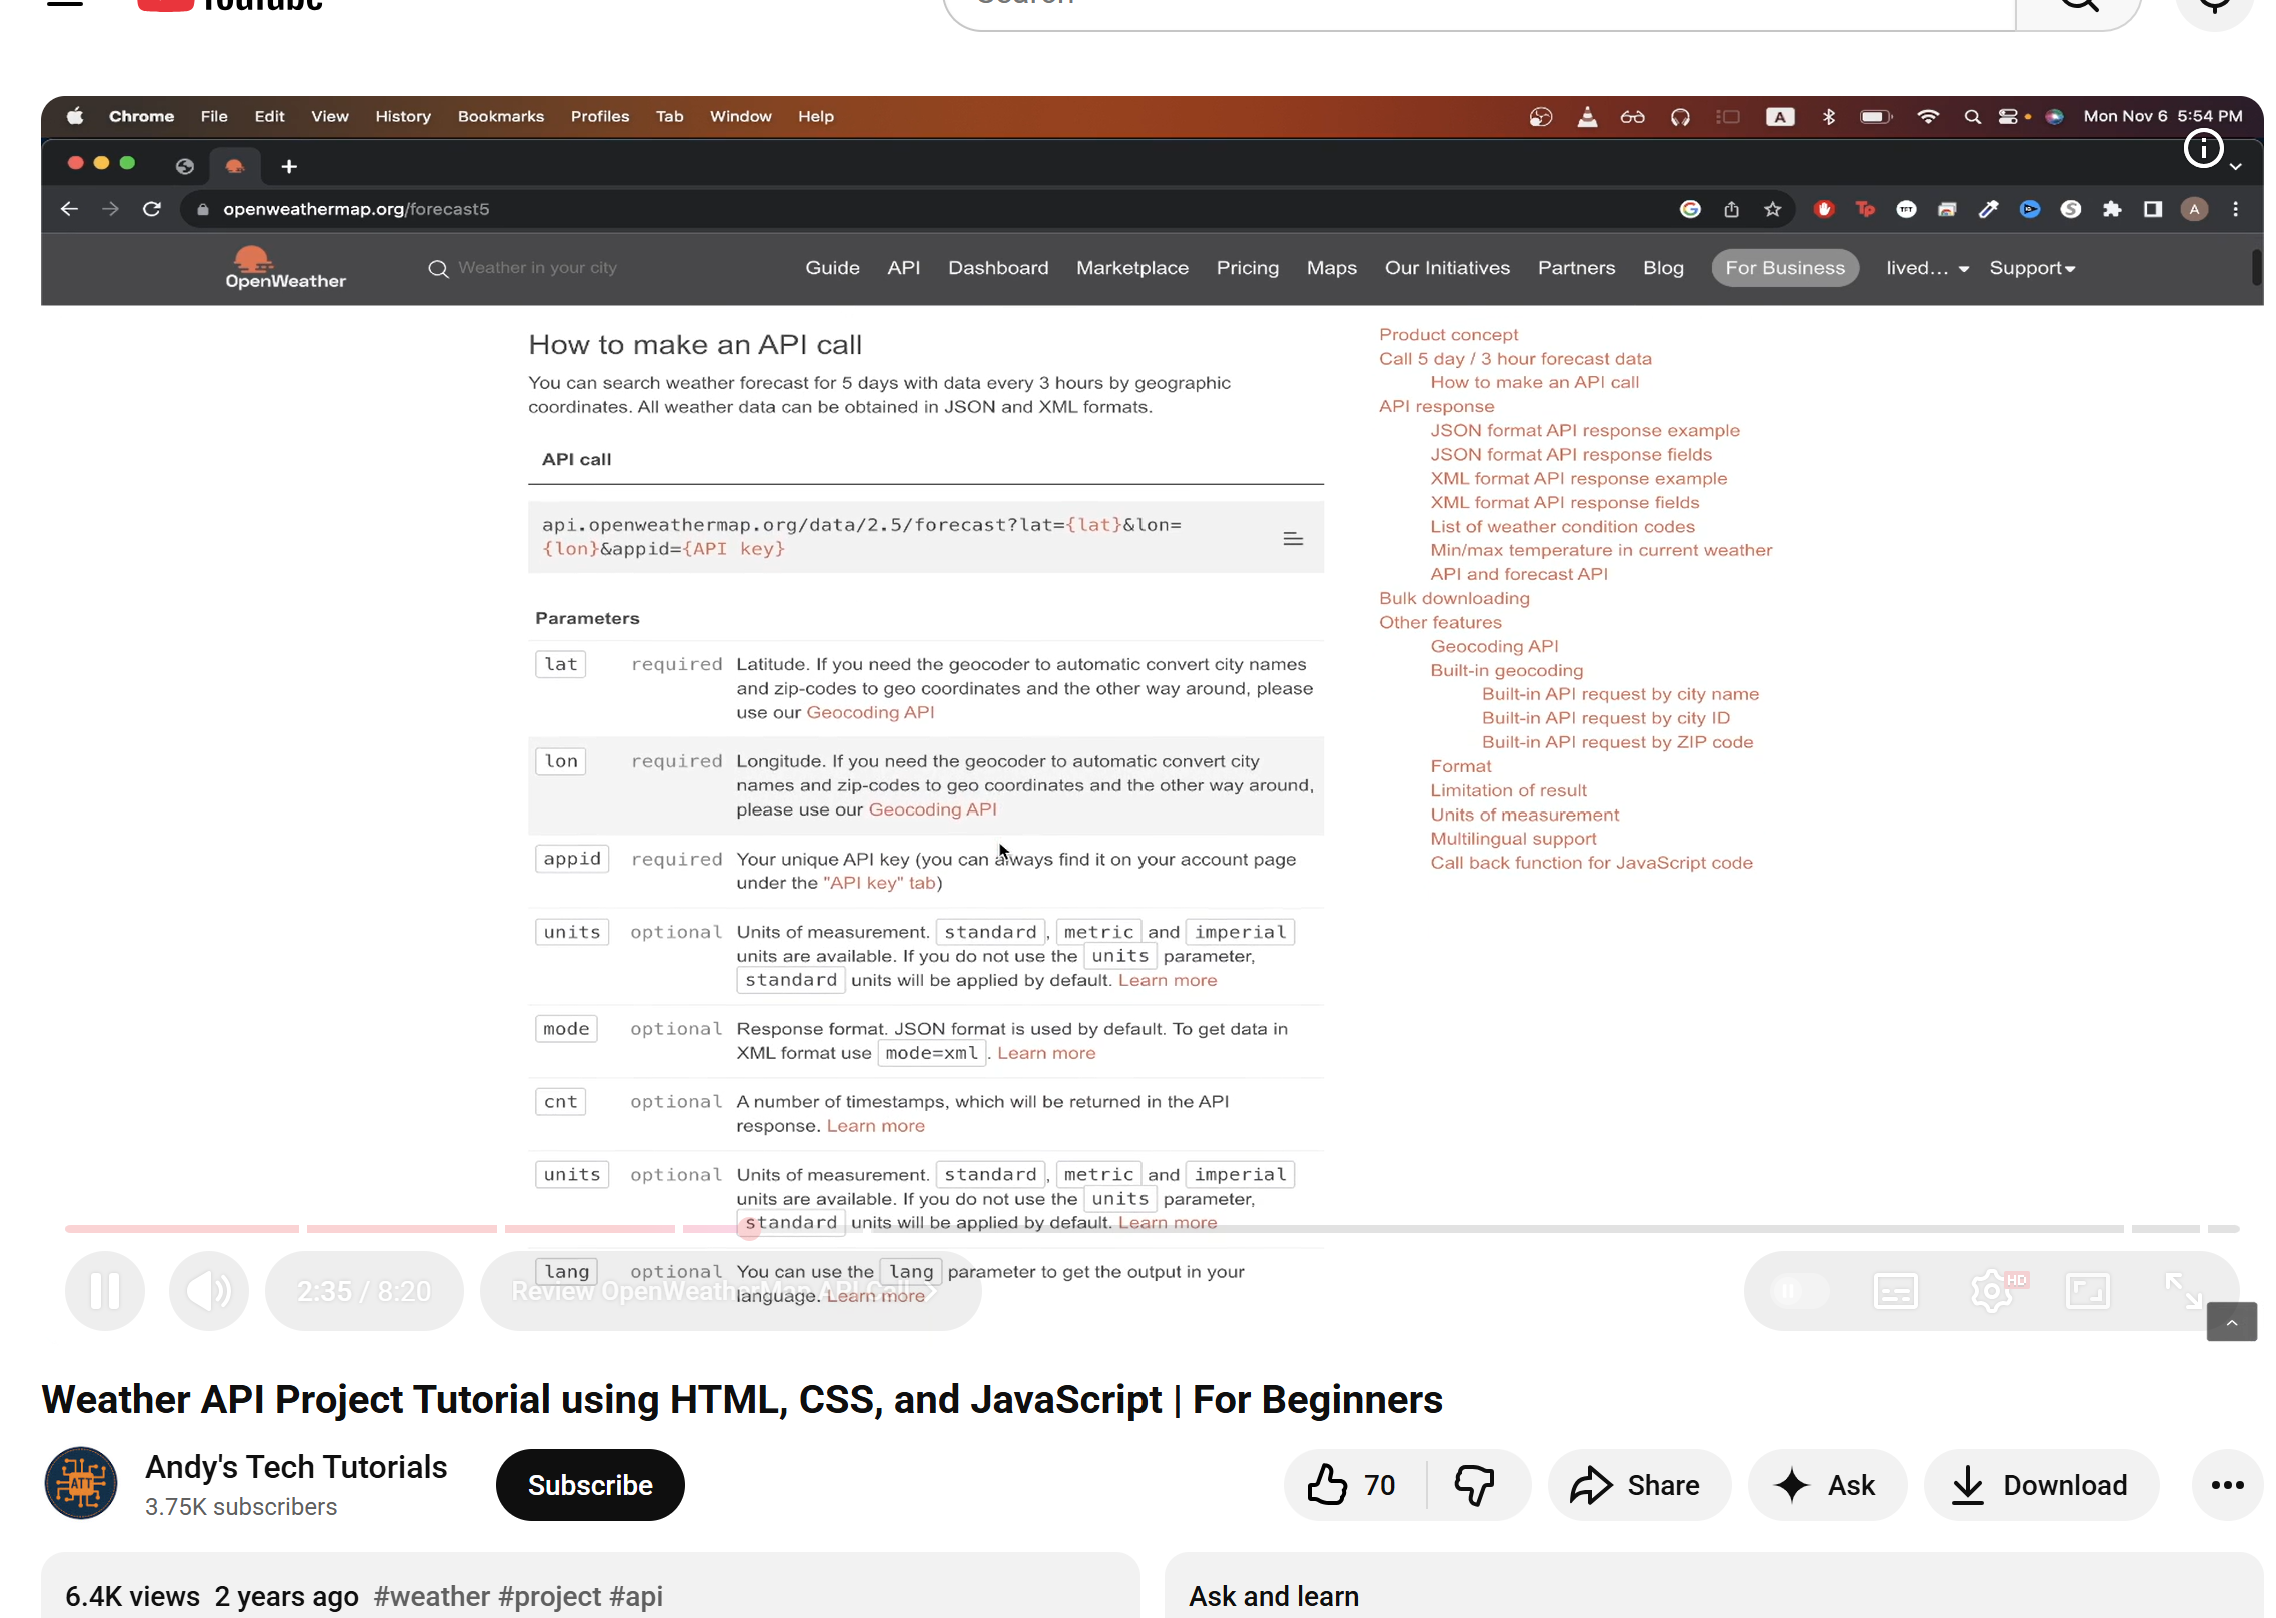Click the thumbs up like icon
Image resolution: width=2276 pixels, height=1618 pixels.
1328,1485
